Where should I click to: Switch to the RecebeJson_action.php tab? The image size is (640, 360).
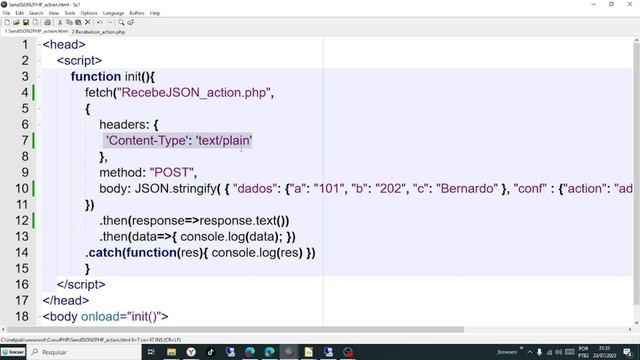(98, 31)
